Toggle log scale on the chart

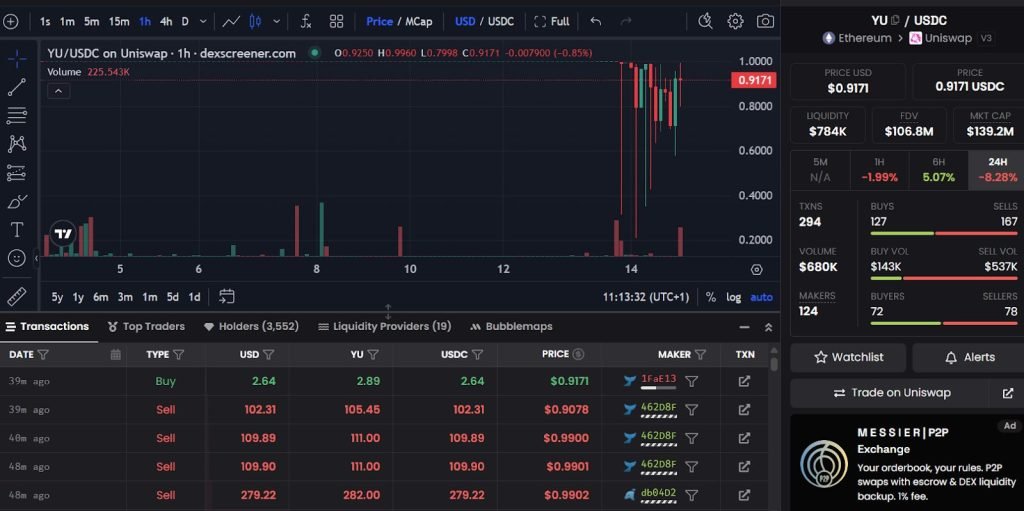pos(733,297)
